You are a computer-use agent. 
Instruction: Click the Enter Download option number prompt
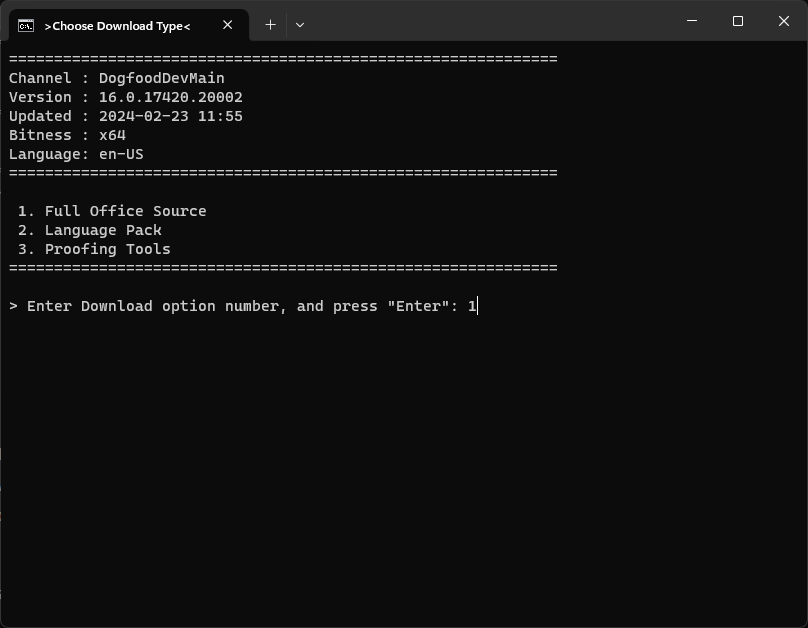(243, 307)
